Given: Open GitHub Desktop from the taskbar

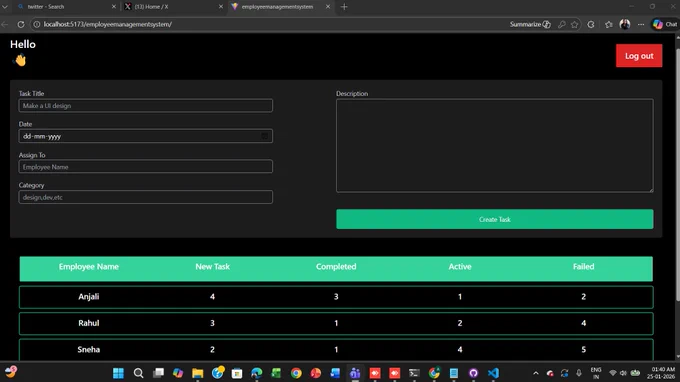Looking at the screenshot, I should 473,373.
